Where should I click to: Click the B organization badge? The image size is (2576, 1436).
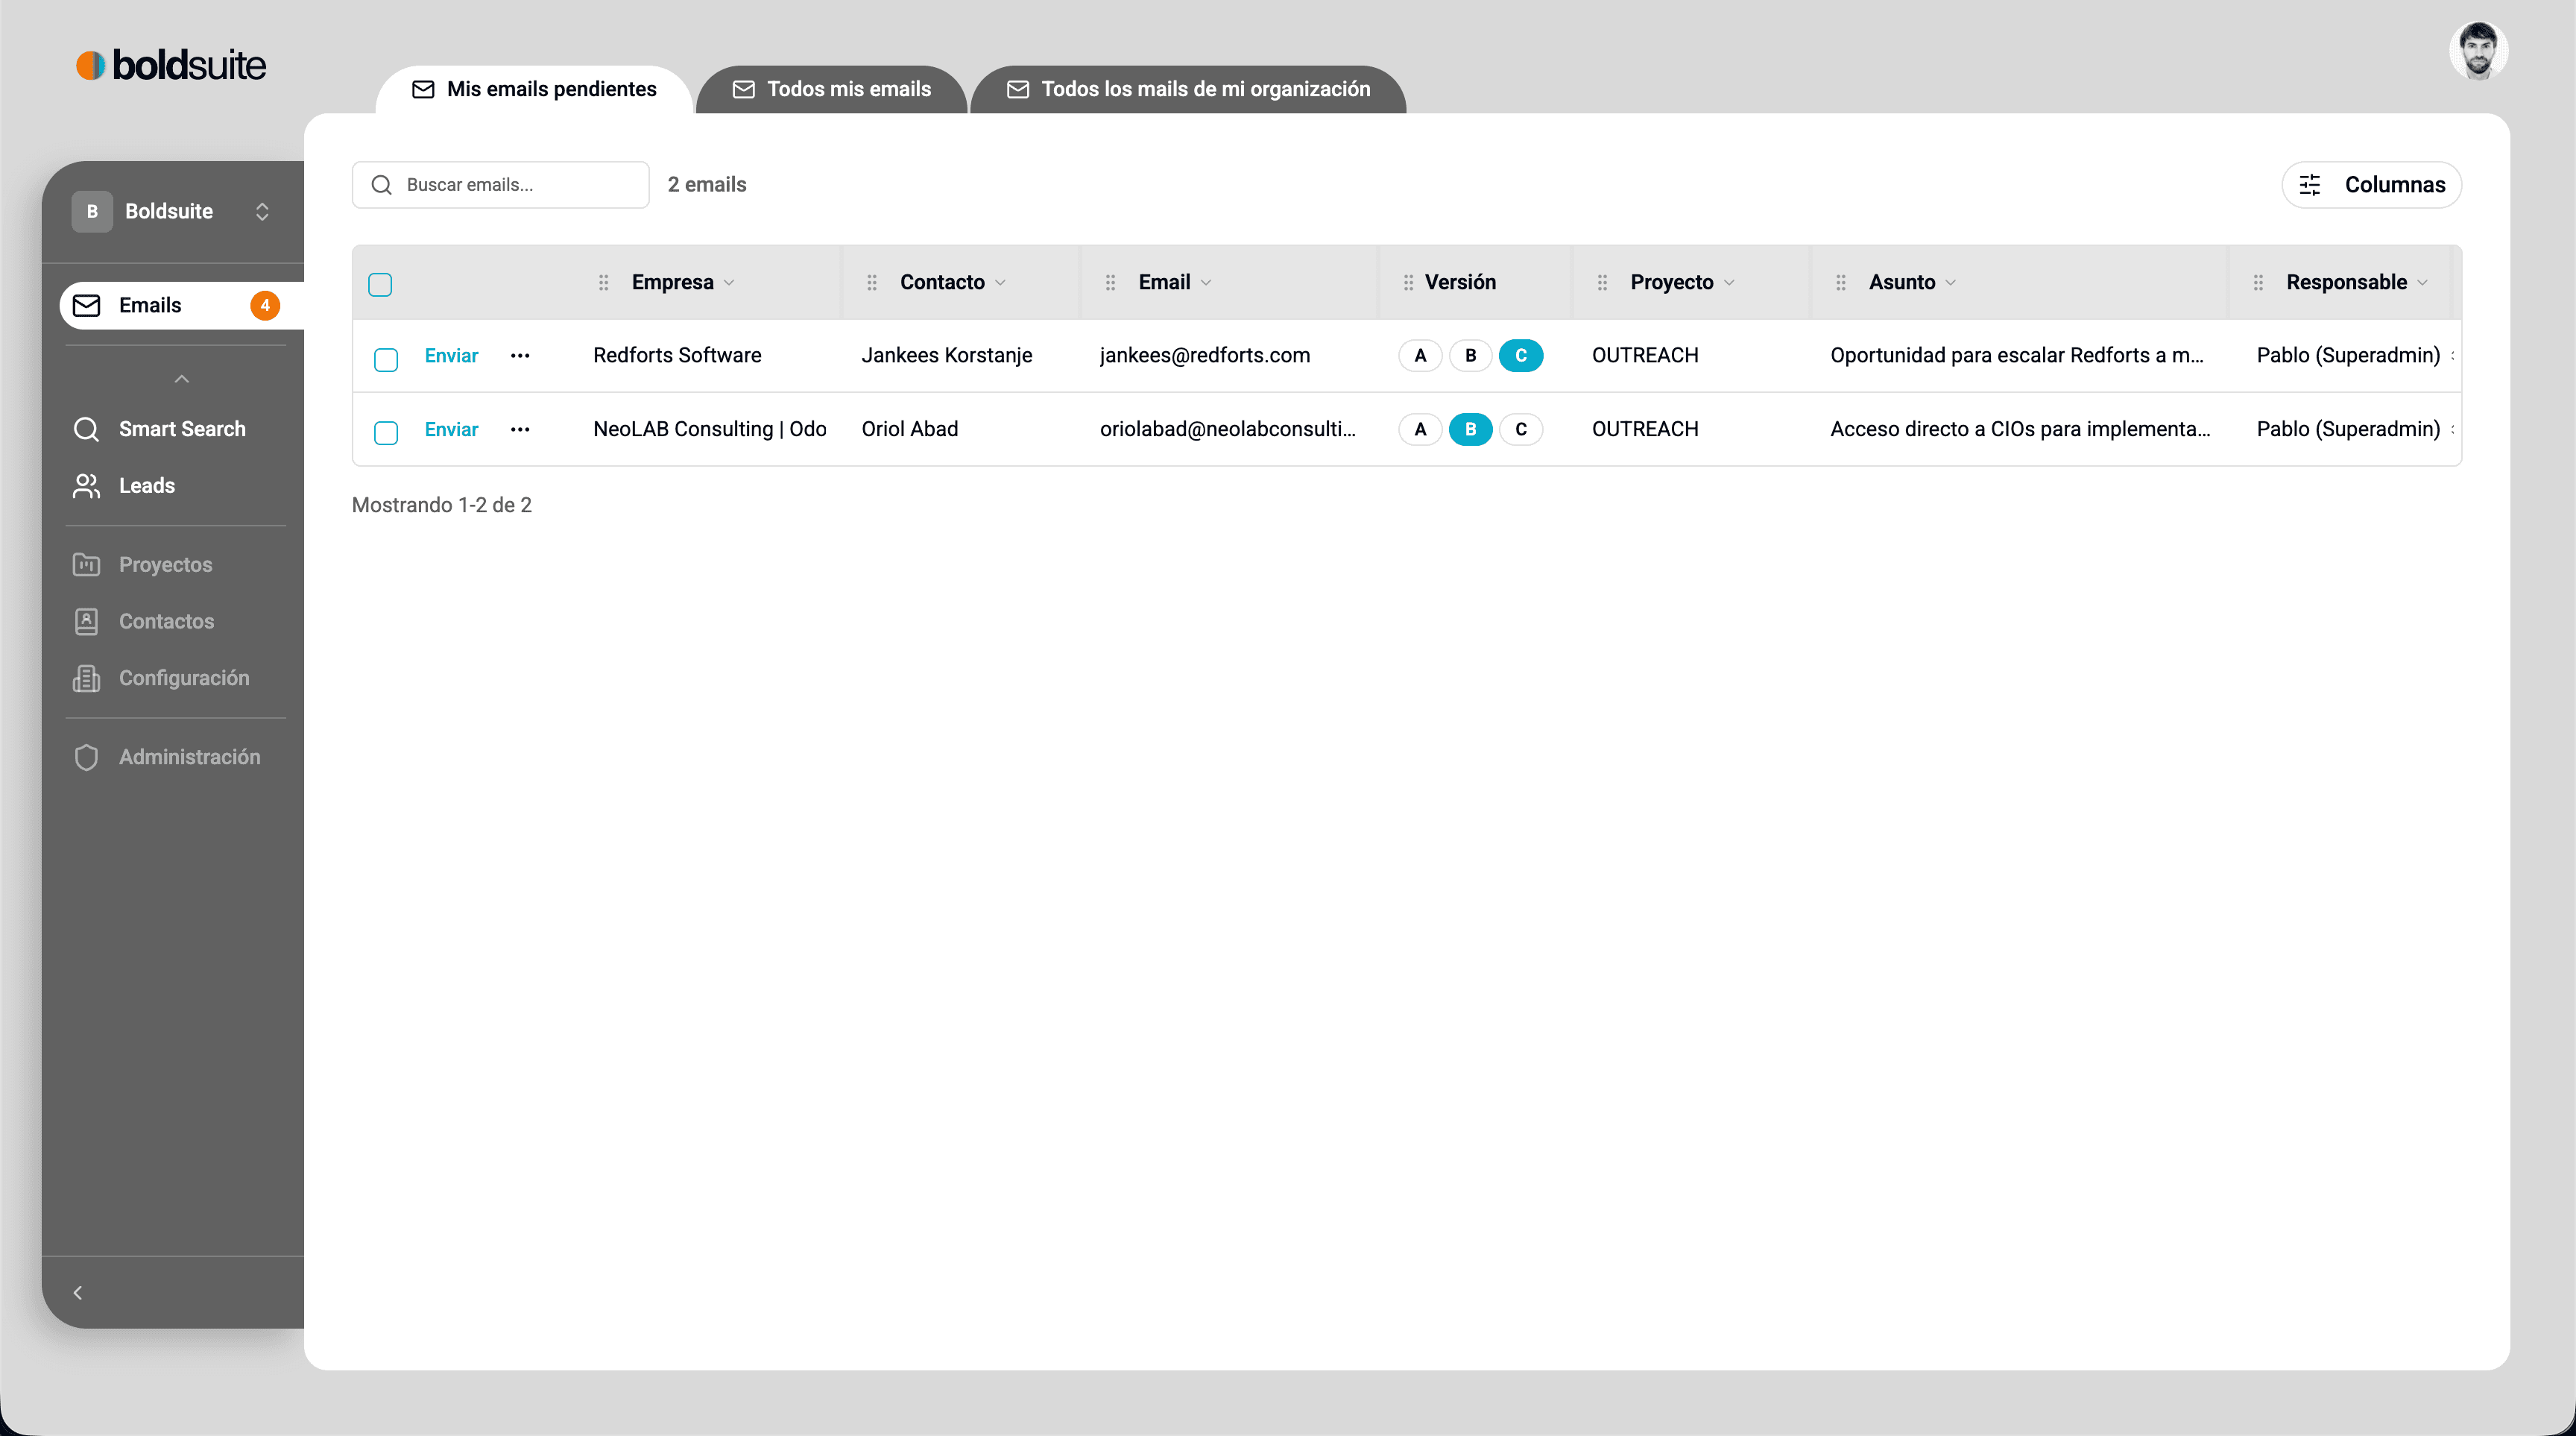coord(92,211)
